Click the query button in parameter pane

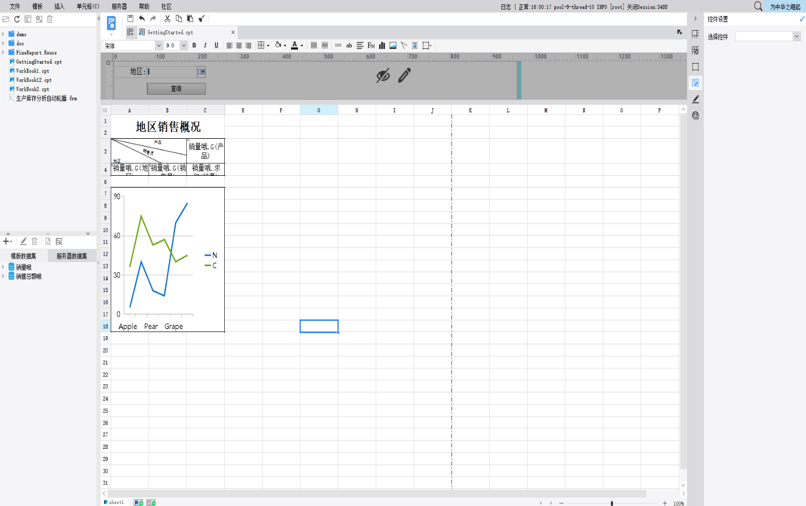click(x=176, y=88)
